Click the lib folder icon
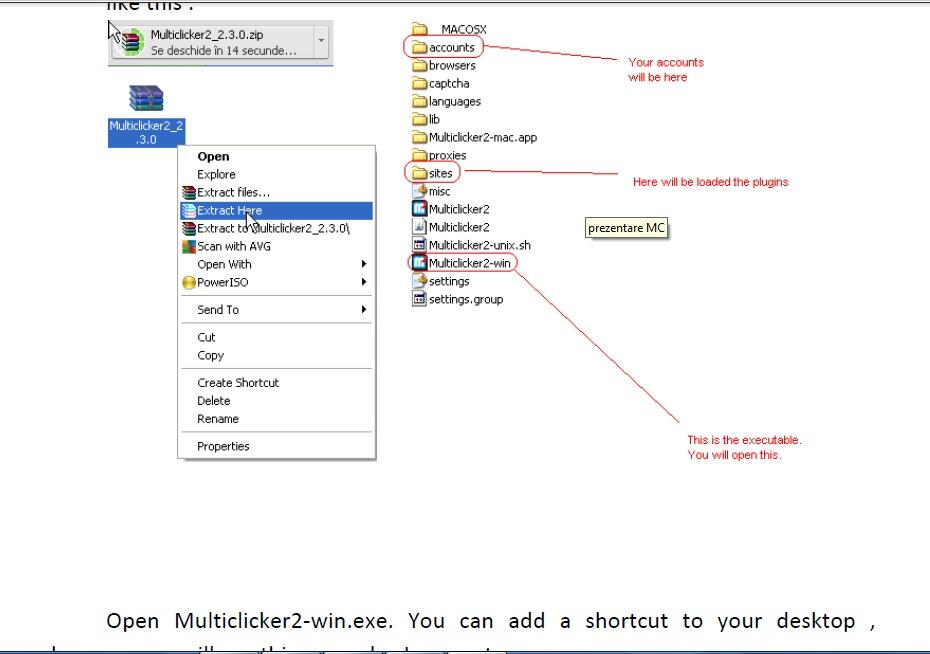 point(419,119)
